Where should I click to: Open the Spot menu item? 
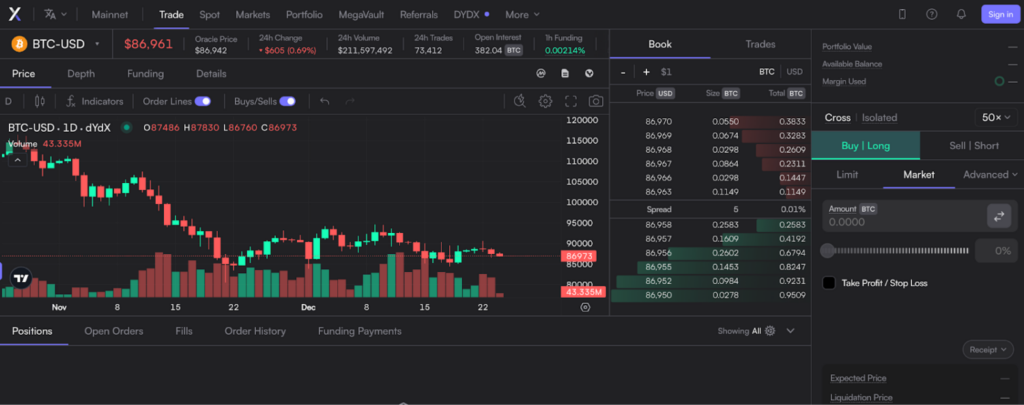[x=210, y=14]
